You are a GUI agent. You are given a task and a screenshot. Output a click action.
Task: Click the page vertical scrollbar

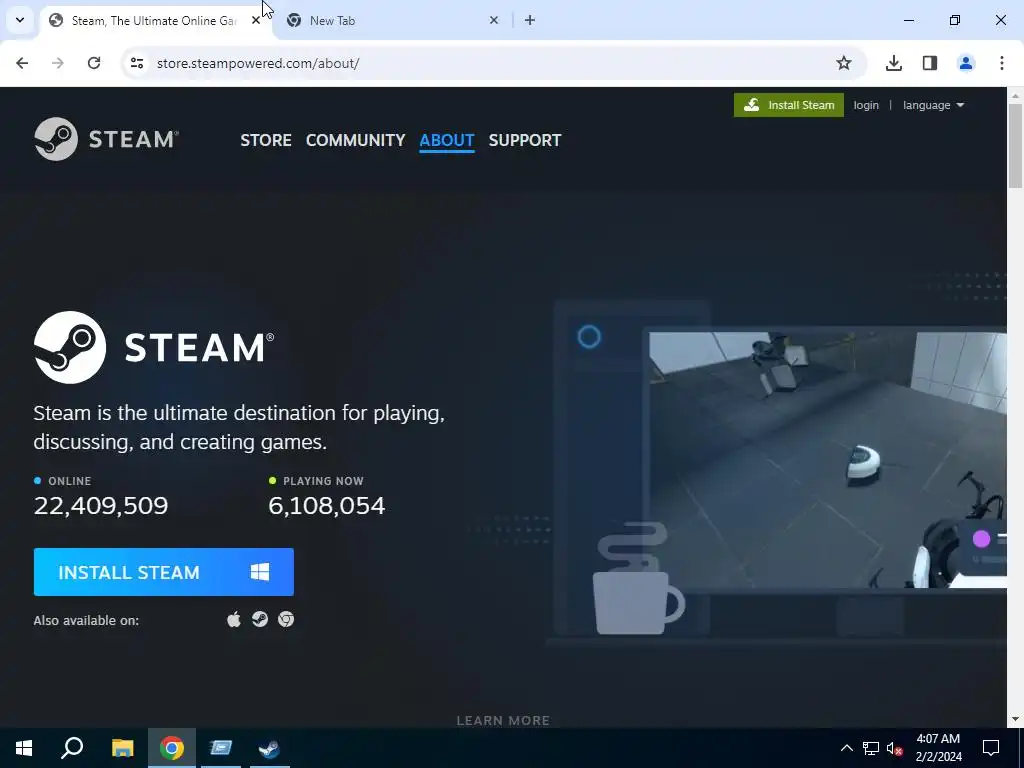1015,146
